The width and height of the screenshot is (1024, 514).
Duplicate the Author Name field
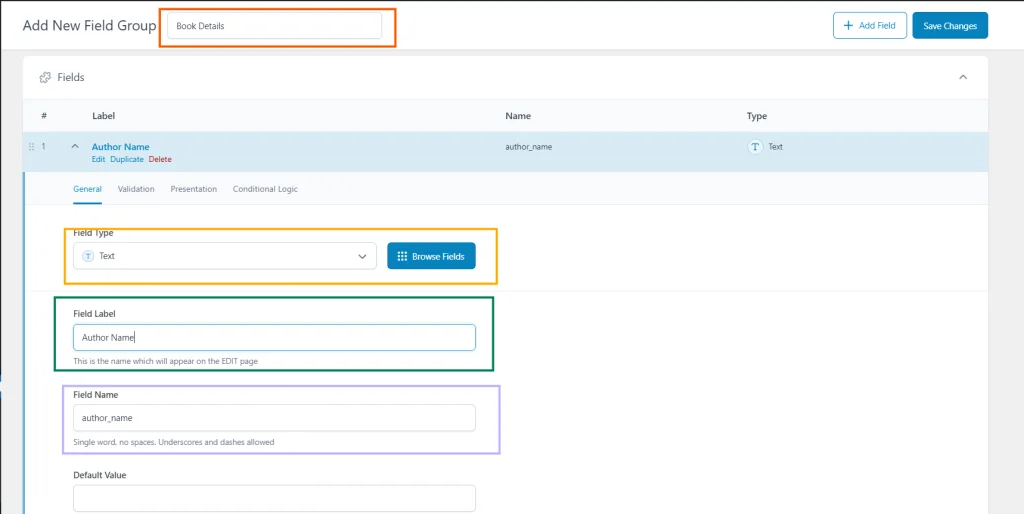127,159
